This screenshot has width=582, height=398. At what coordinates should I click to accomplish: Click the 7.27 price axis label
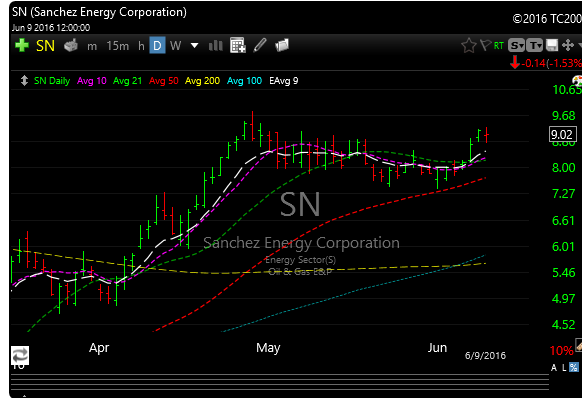tap(563, 194)
